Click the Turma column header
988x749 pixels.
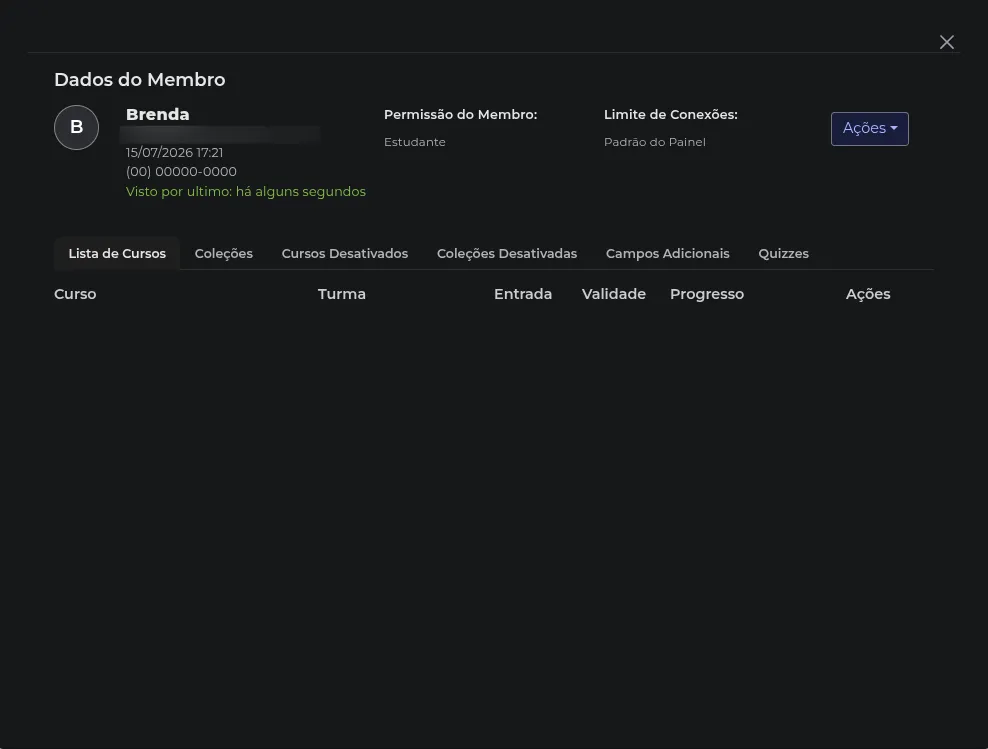click(x=342, y=294)
